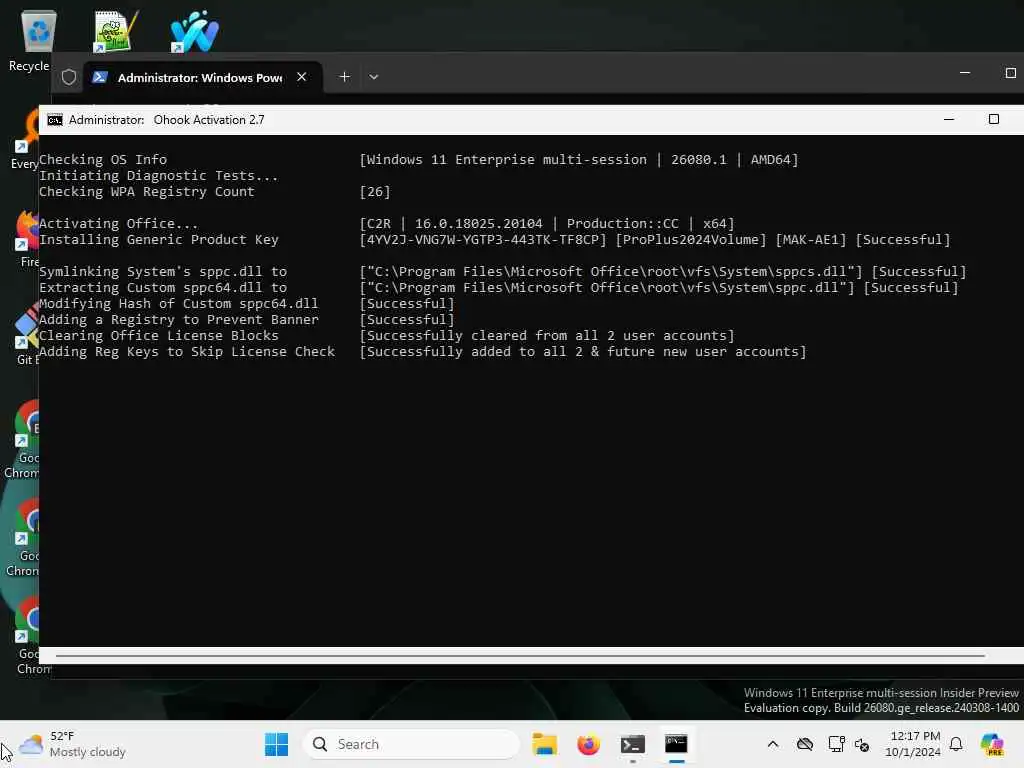The height and width of the screenshot is (768, 1024).
Task: Open the weather widget showing 52°F
Action: tap(72, 744)
